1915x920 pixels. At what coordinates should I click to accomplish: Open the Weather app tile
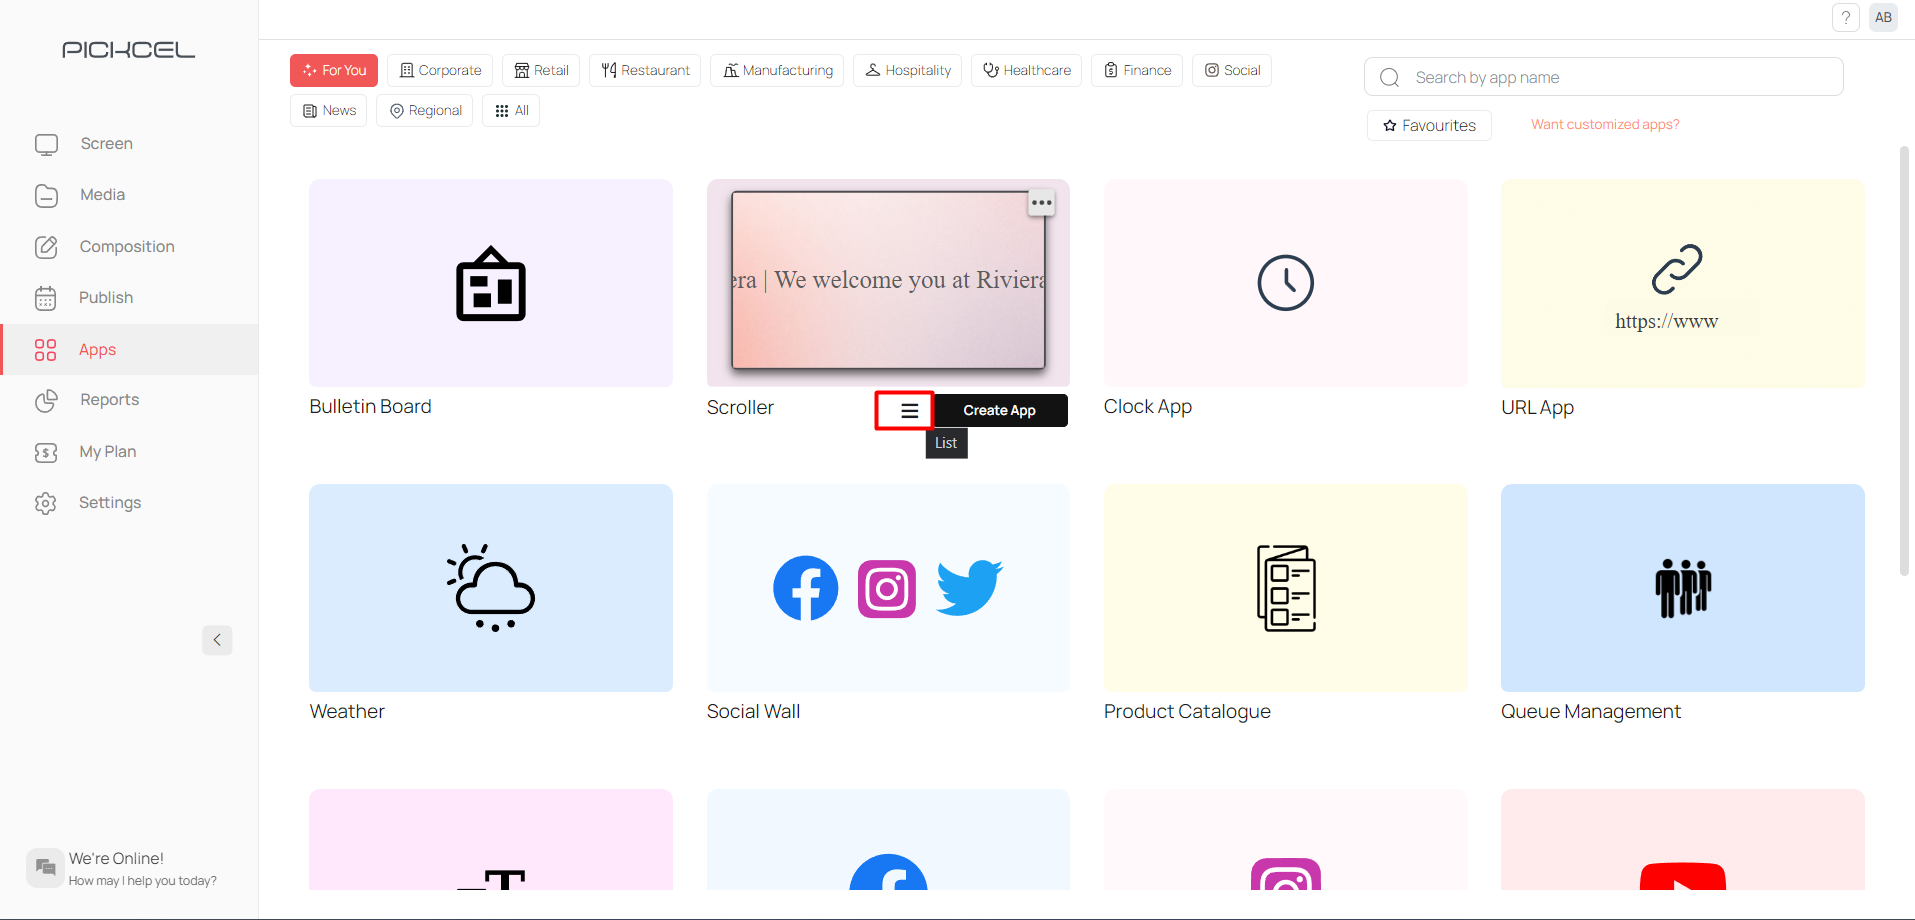(x=491, y=588)
